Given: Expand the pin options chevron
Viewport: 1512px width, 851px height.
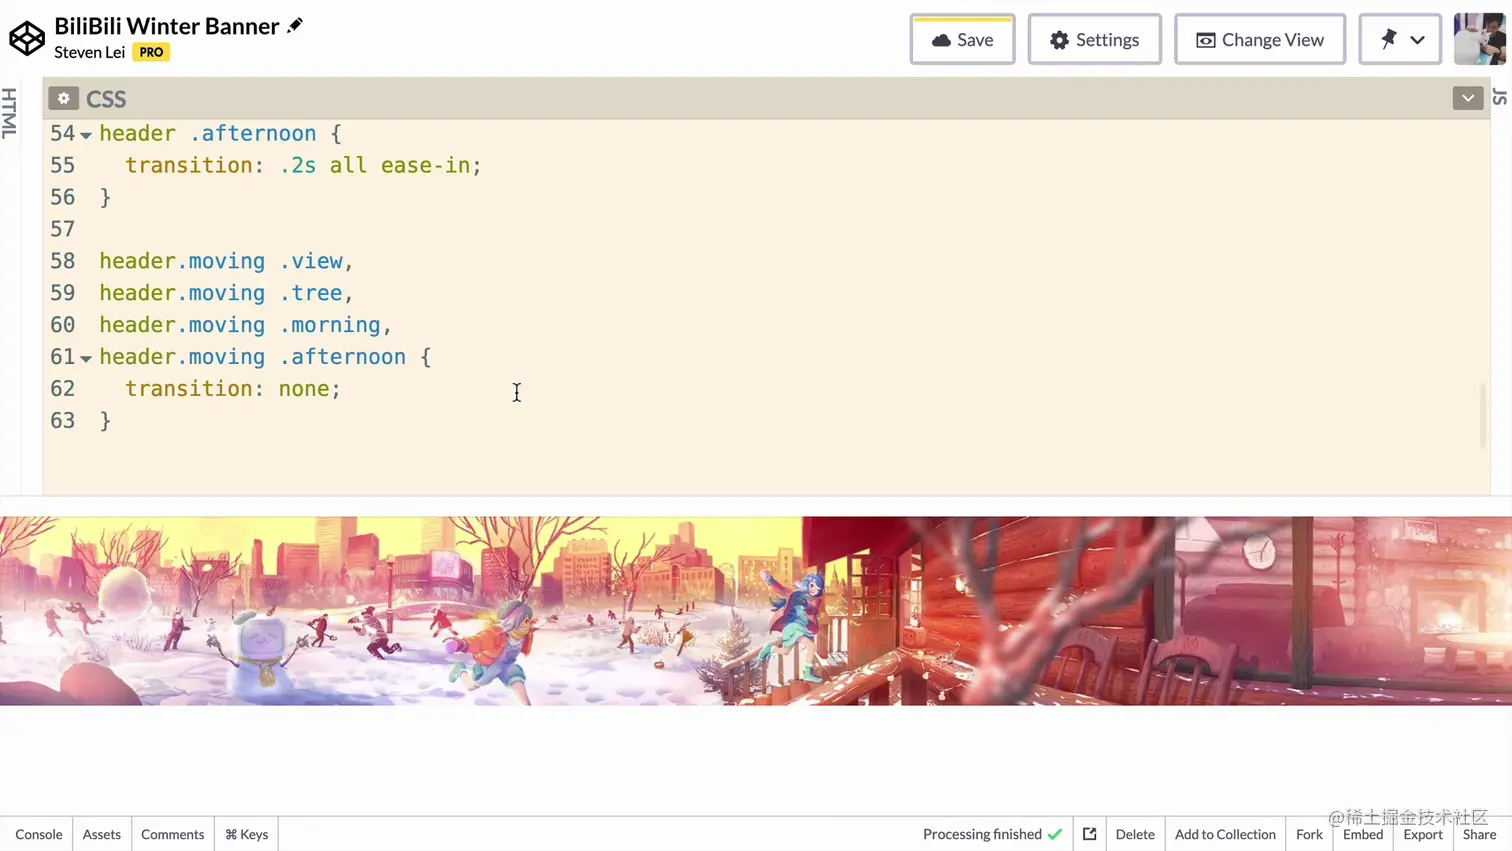Looking at the screenshot, I should point(1418,40).
